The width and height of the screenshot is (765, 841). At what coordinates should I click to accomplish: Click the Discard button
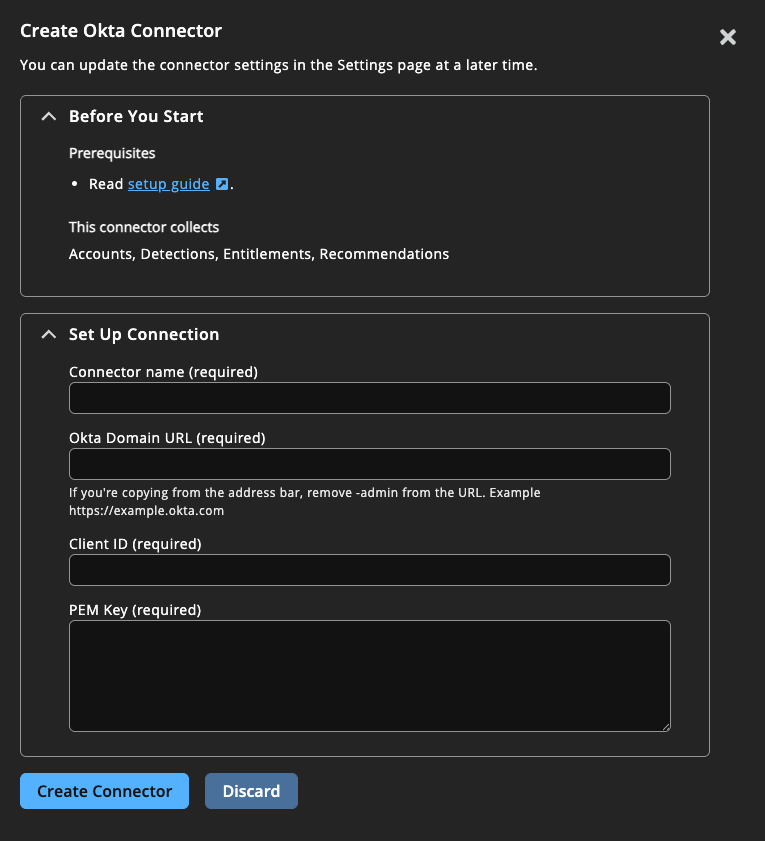(251, 790)
